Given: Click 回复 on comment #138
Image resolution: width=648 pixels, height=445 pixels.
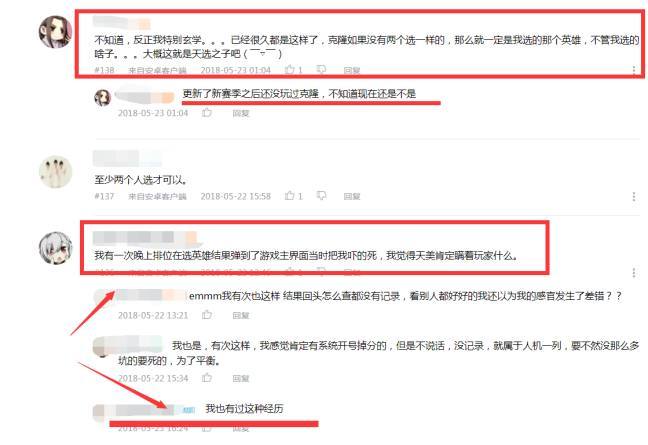Looking at the screenshot, I should coord(352,70).
